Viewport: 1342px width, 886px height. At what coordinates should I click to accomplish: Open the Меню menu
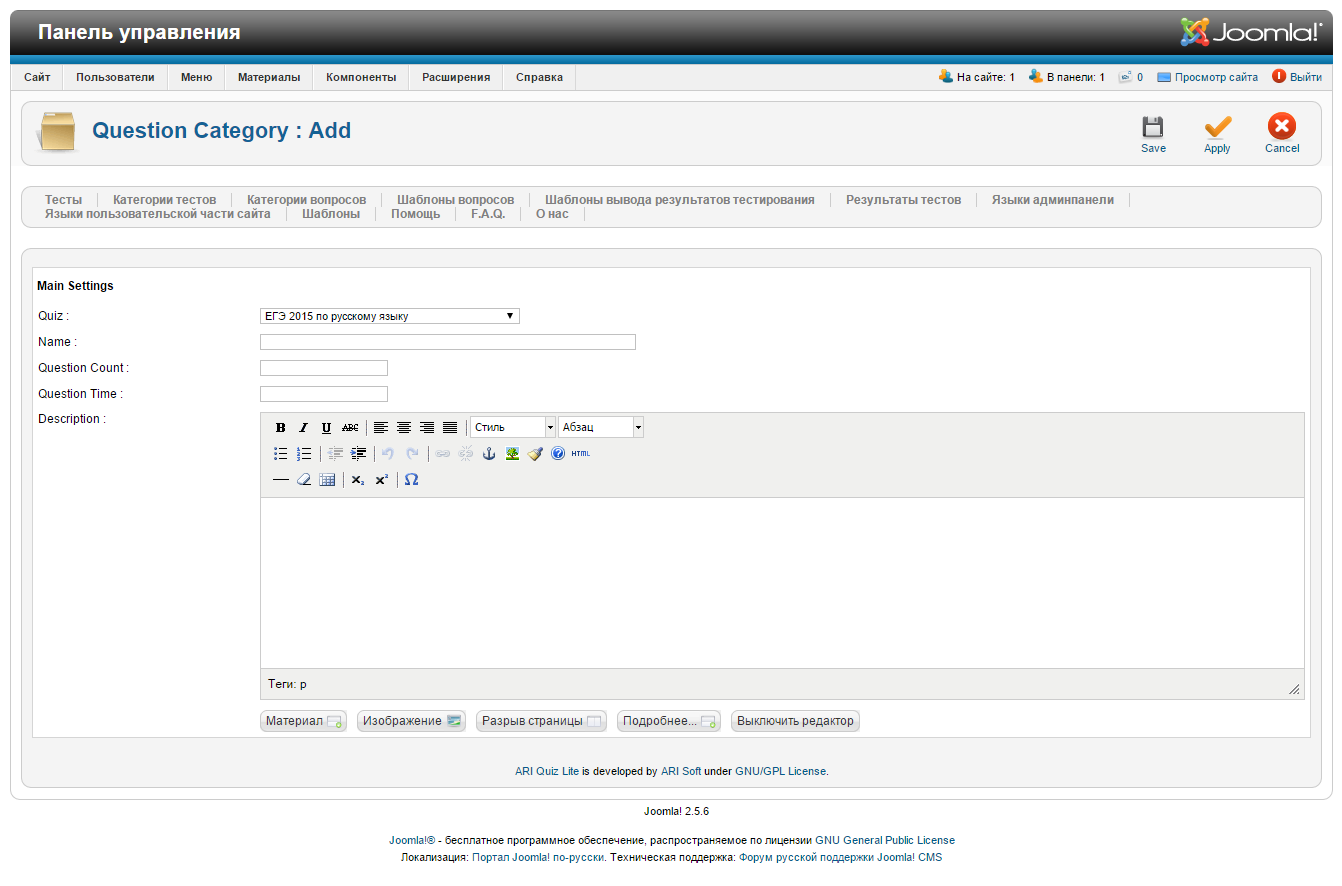pos(196,77)
